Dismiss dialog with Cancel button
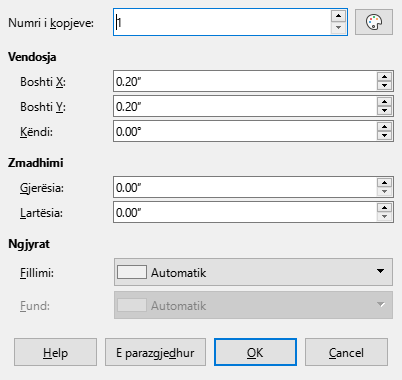 point(346,352)
